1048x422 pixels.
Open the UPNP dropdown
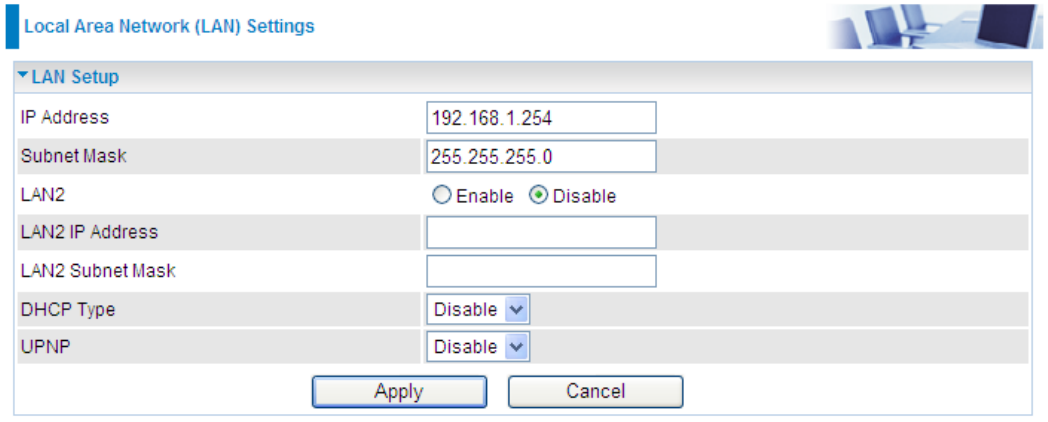point(478,347)
